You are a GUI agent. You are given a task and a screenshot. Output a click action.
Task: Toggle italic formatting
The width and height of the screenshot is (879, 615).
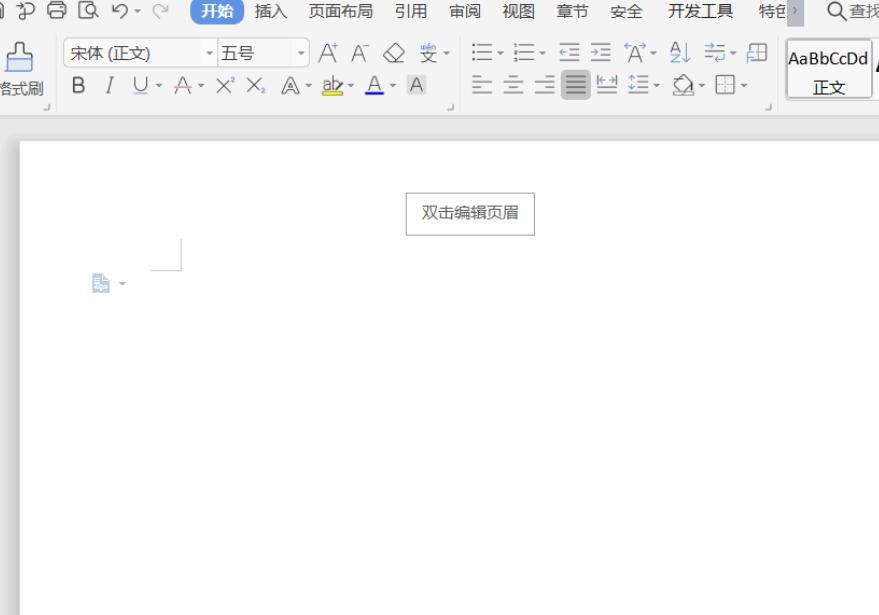click(x=109, y=86)
